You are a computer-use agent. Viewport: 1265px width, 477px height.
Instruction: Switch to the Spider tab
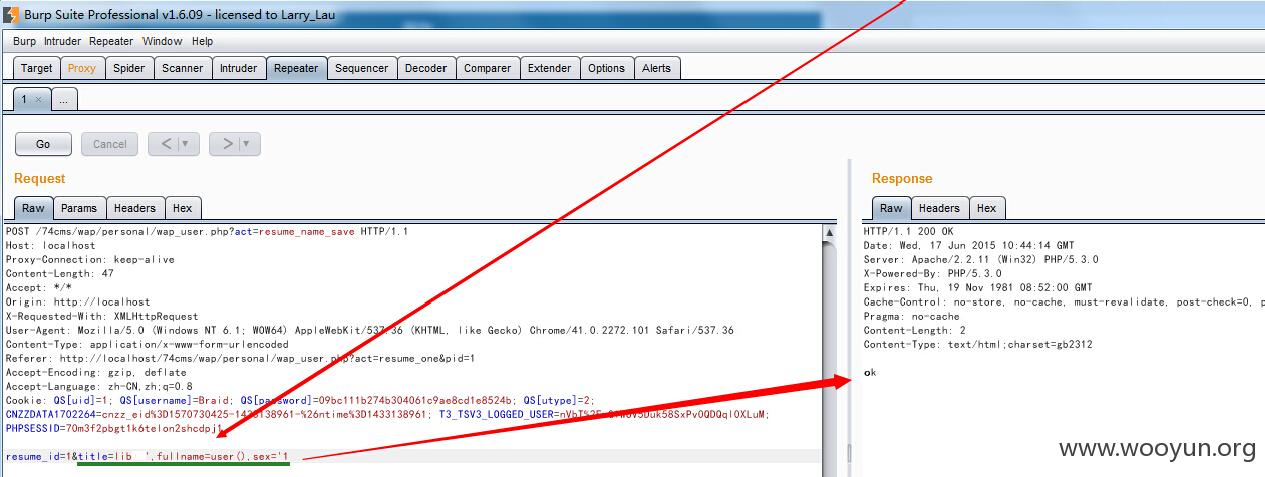[x=129, y=68]
